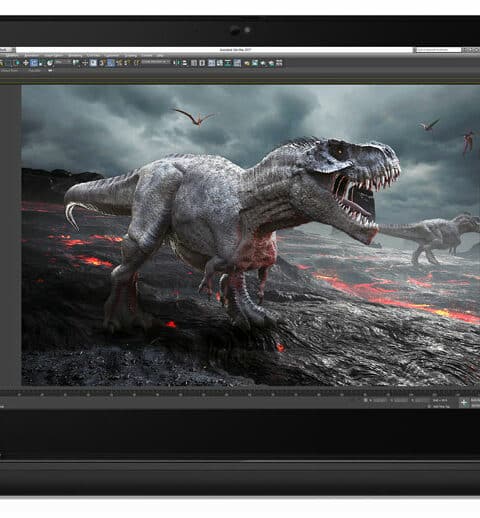Click the title bar search keyword field
The height and width of the screenshot is (518, 480).
(438, 50)
